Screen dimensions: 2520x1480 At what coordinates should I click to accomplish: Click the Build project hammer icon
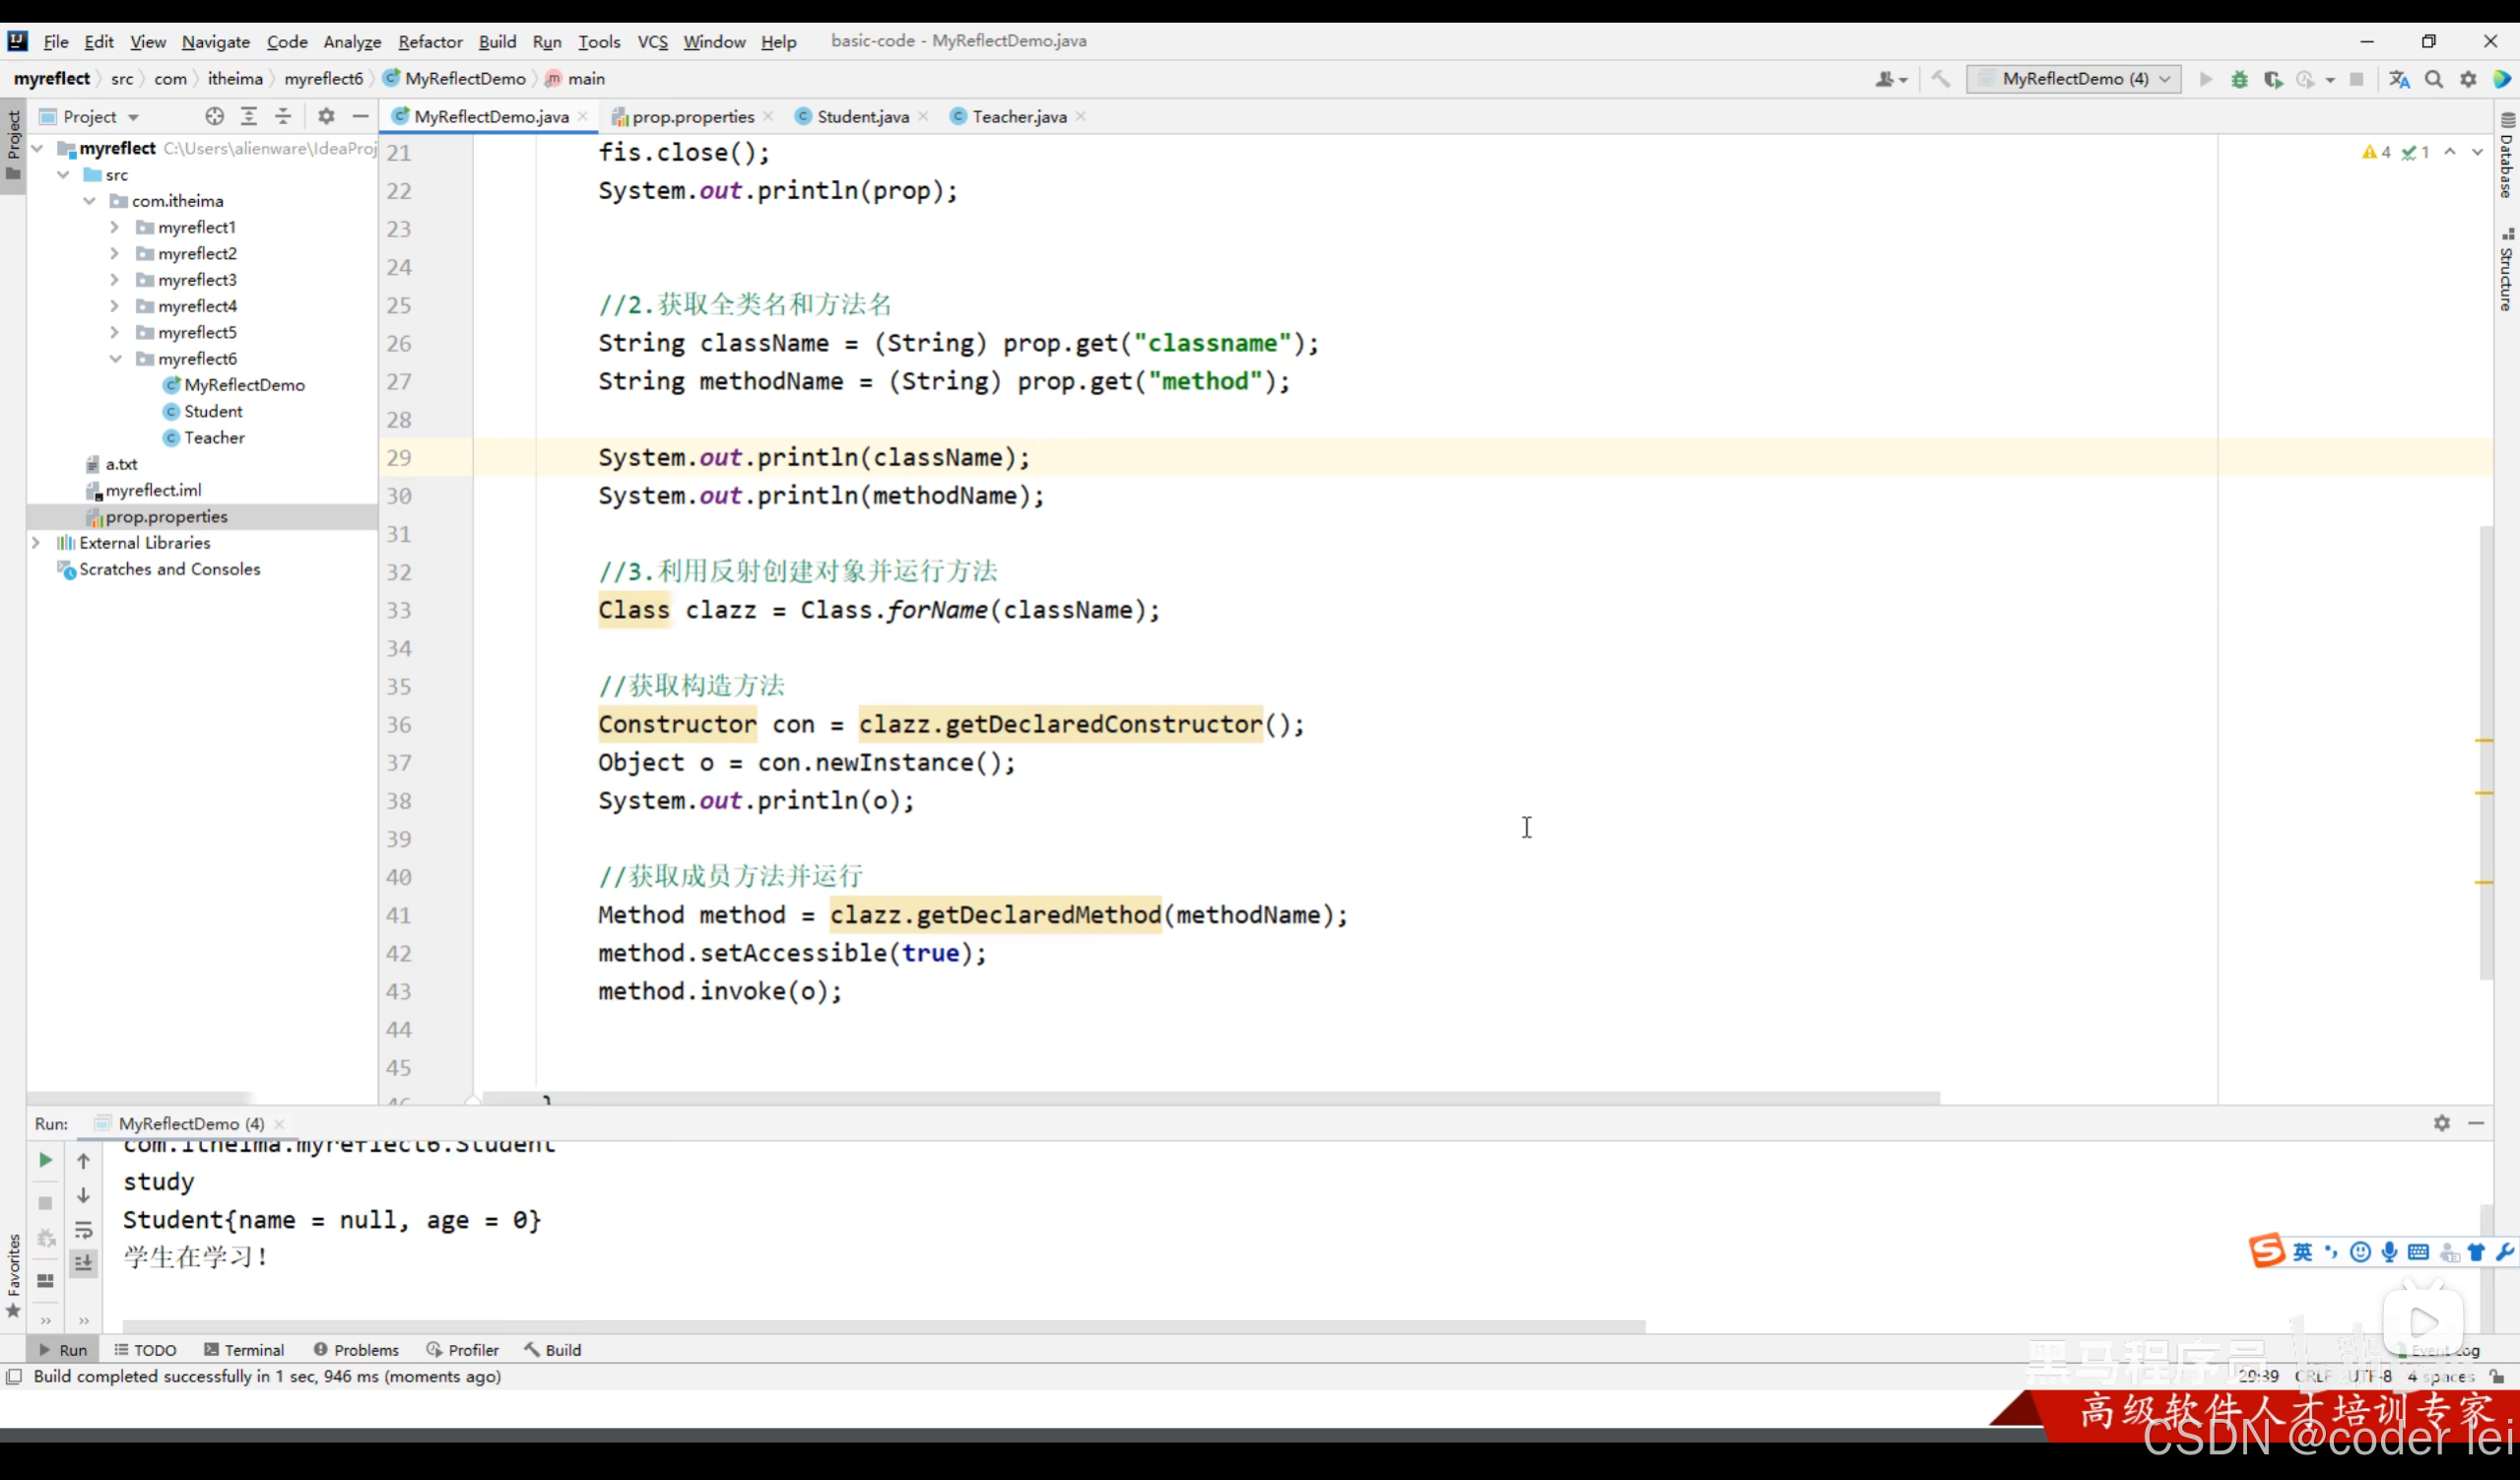click(1941, 79)
